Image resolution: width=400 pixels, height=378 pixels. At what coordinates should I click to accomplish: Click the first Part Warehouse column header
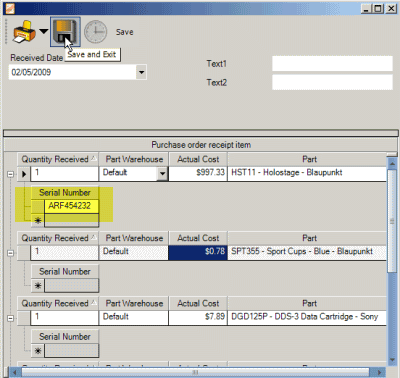[x=134, y=159]
